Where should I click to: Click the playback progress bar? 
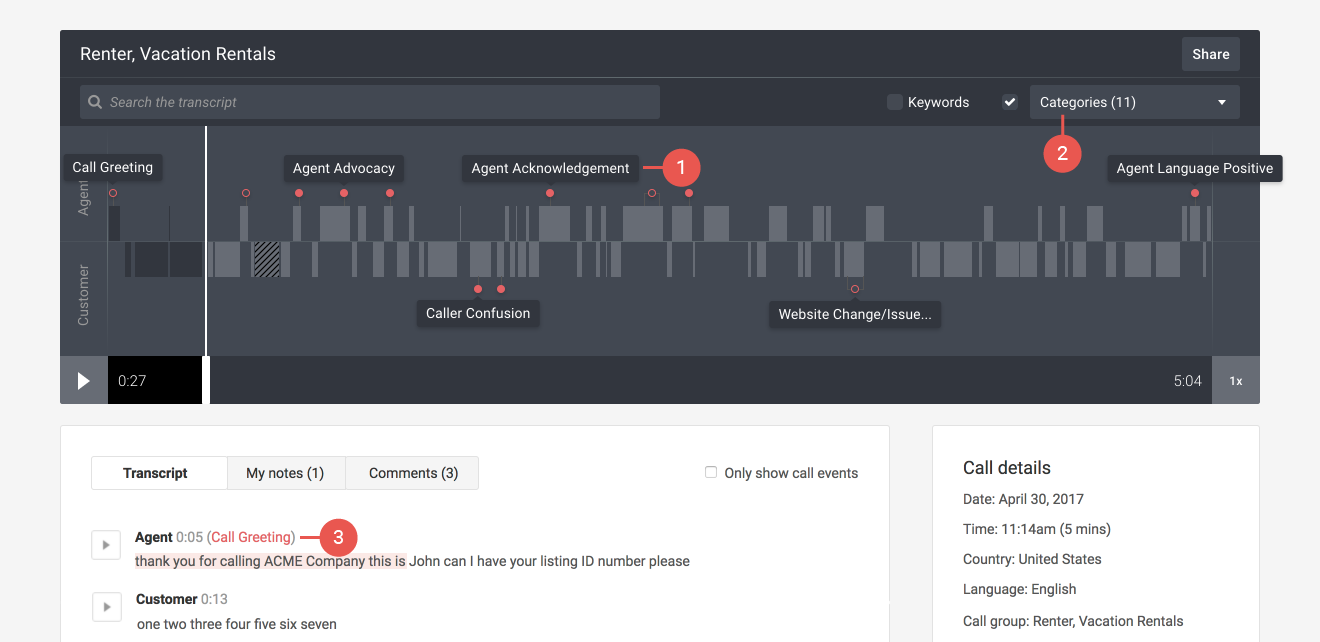(690, 381)
